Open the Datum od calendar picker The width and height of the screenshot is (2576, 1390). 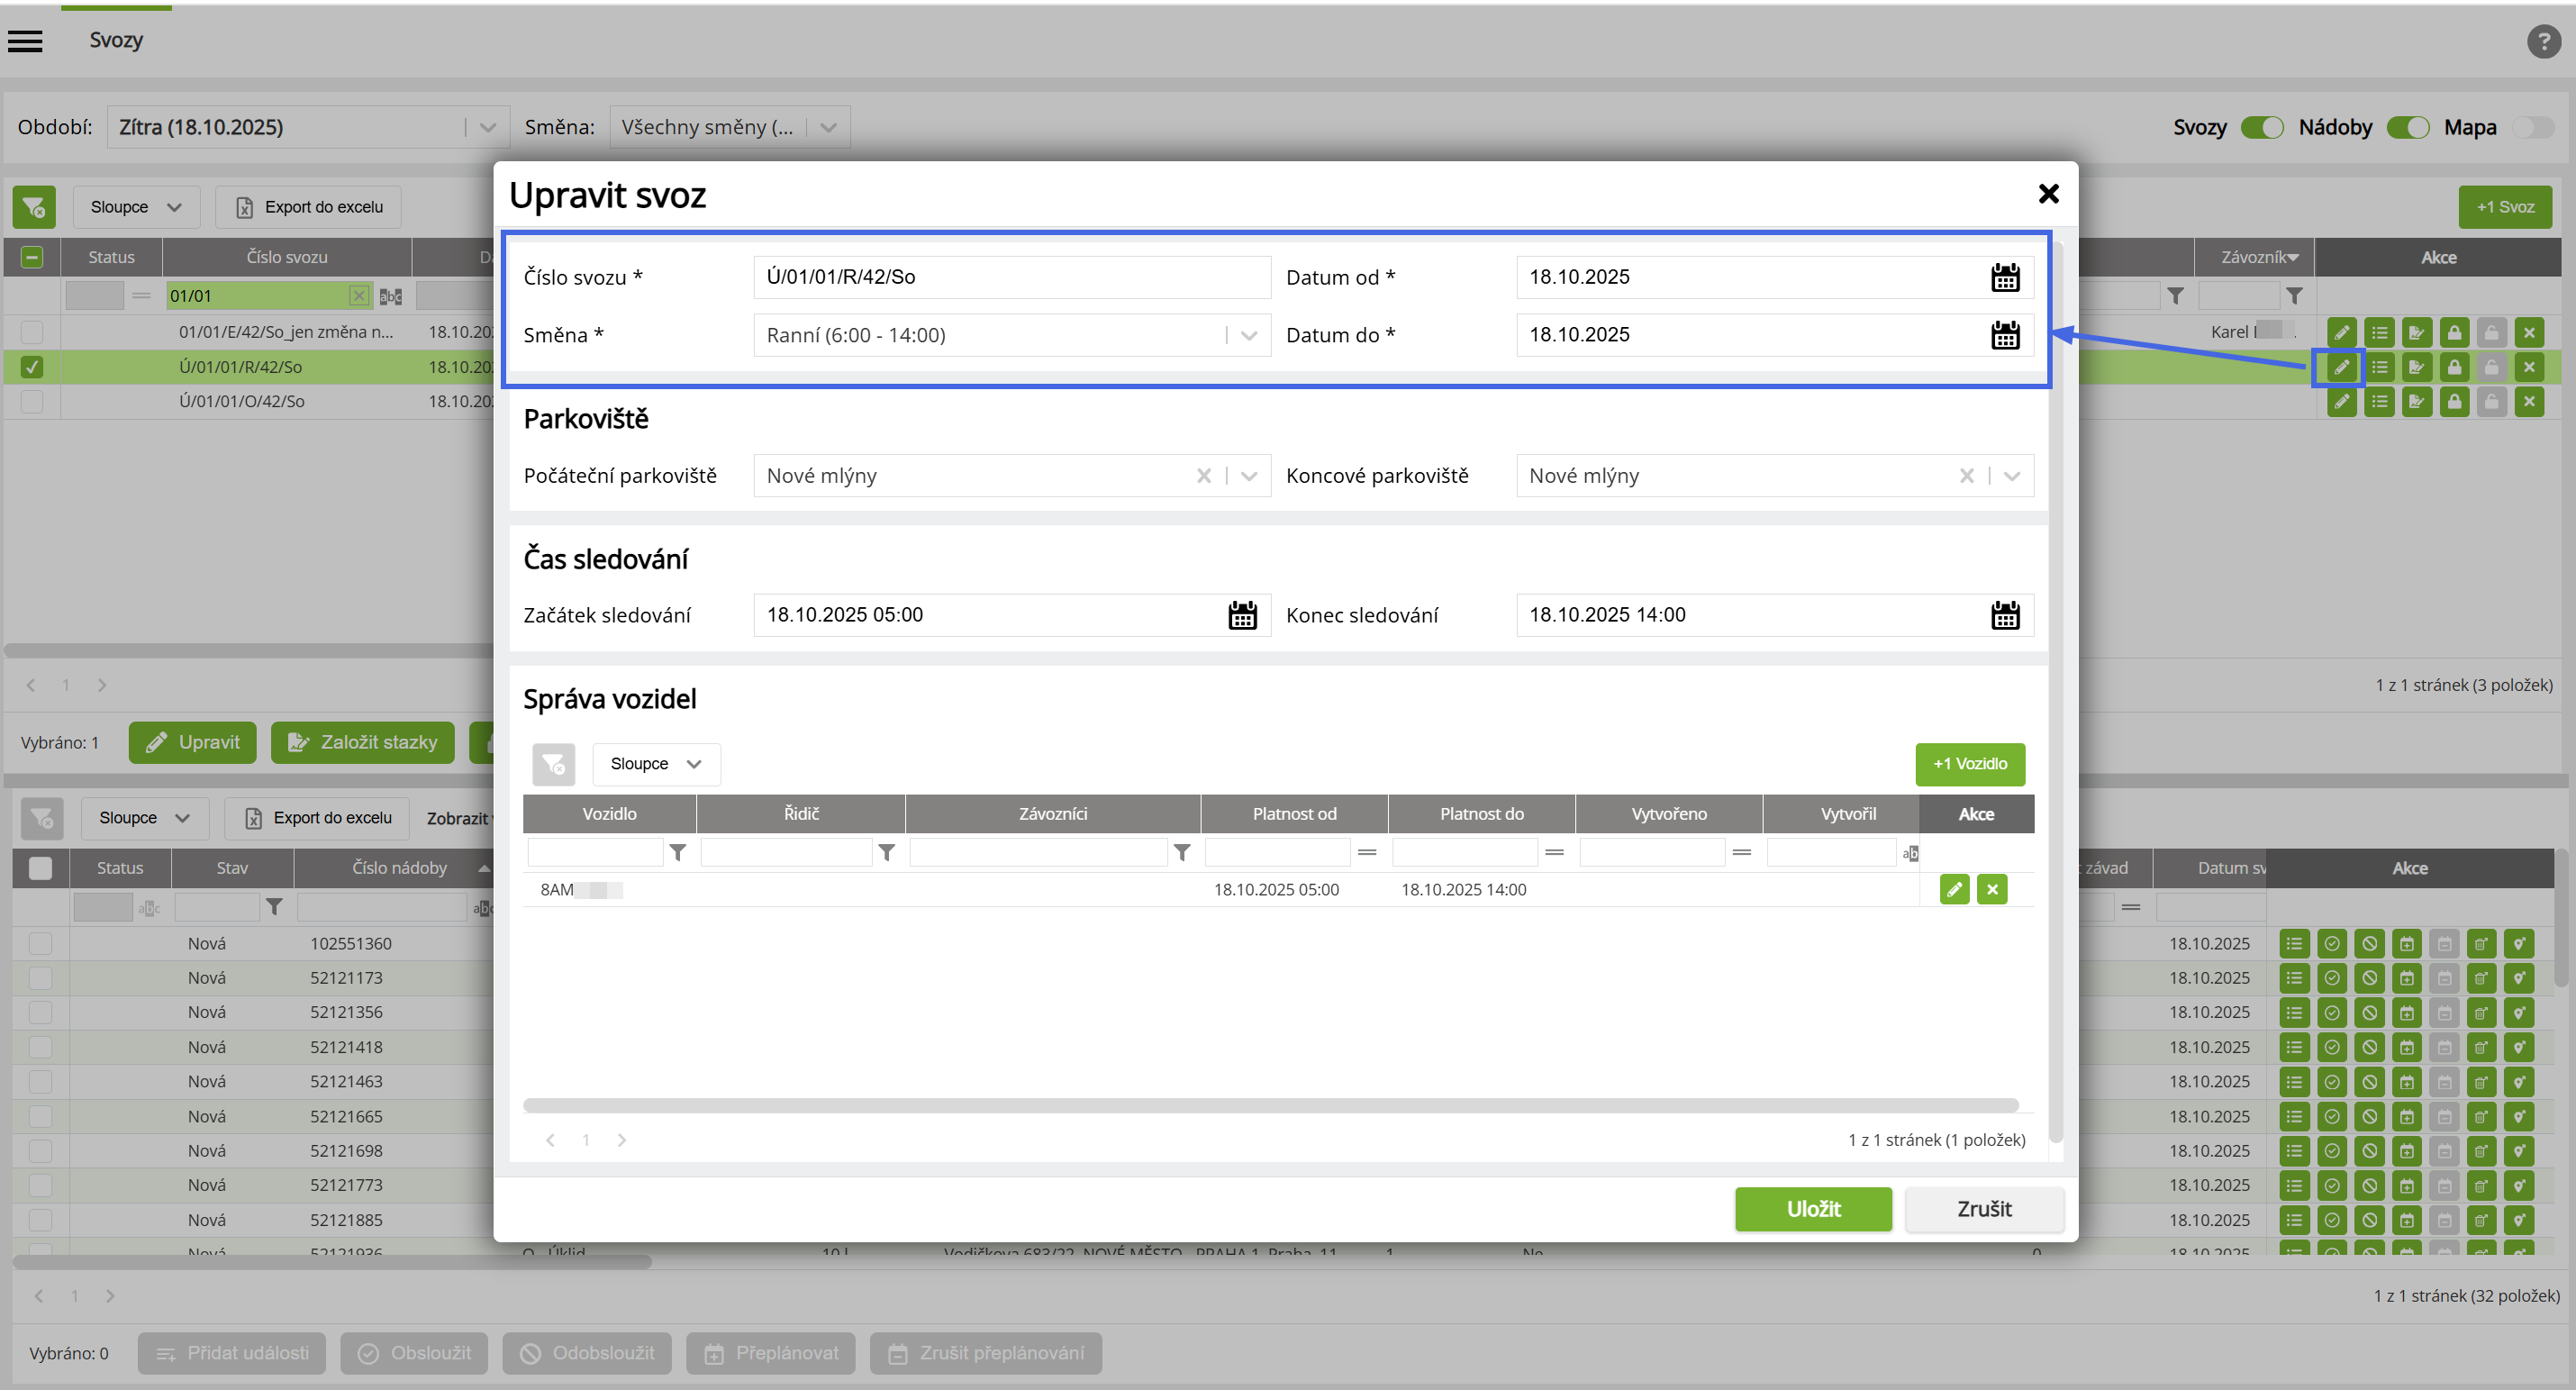point(2004,277)
